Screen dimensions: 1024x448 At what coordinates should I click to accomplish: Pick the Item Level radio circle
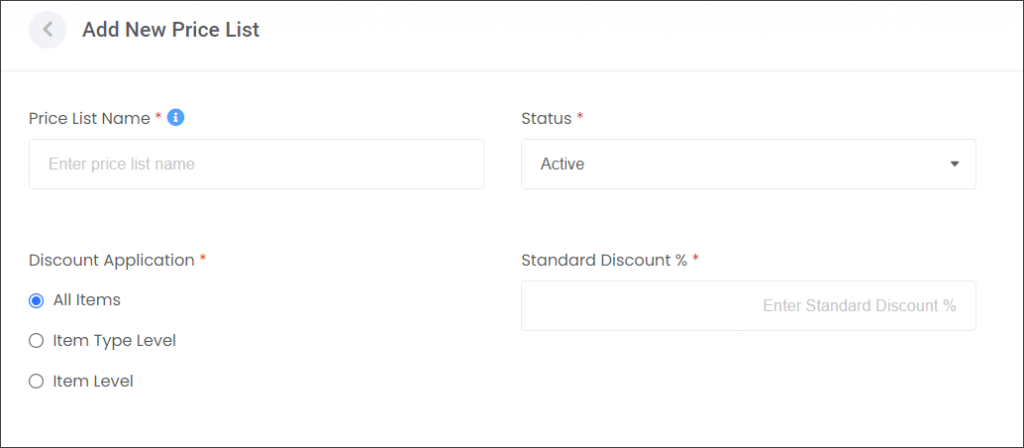37,381
